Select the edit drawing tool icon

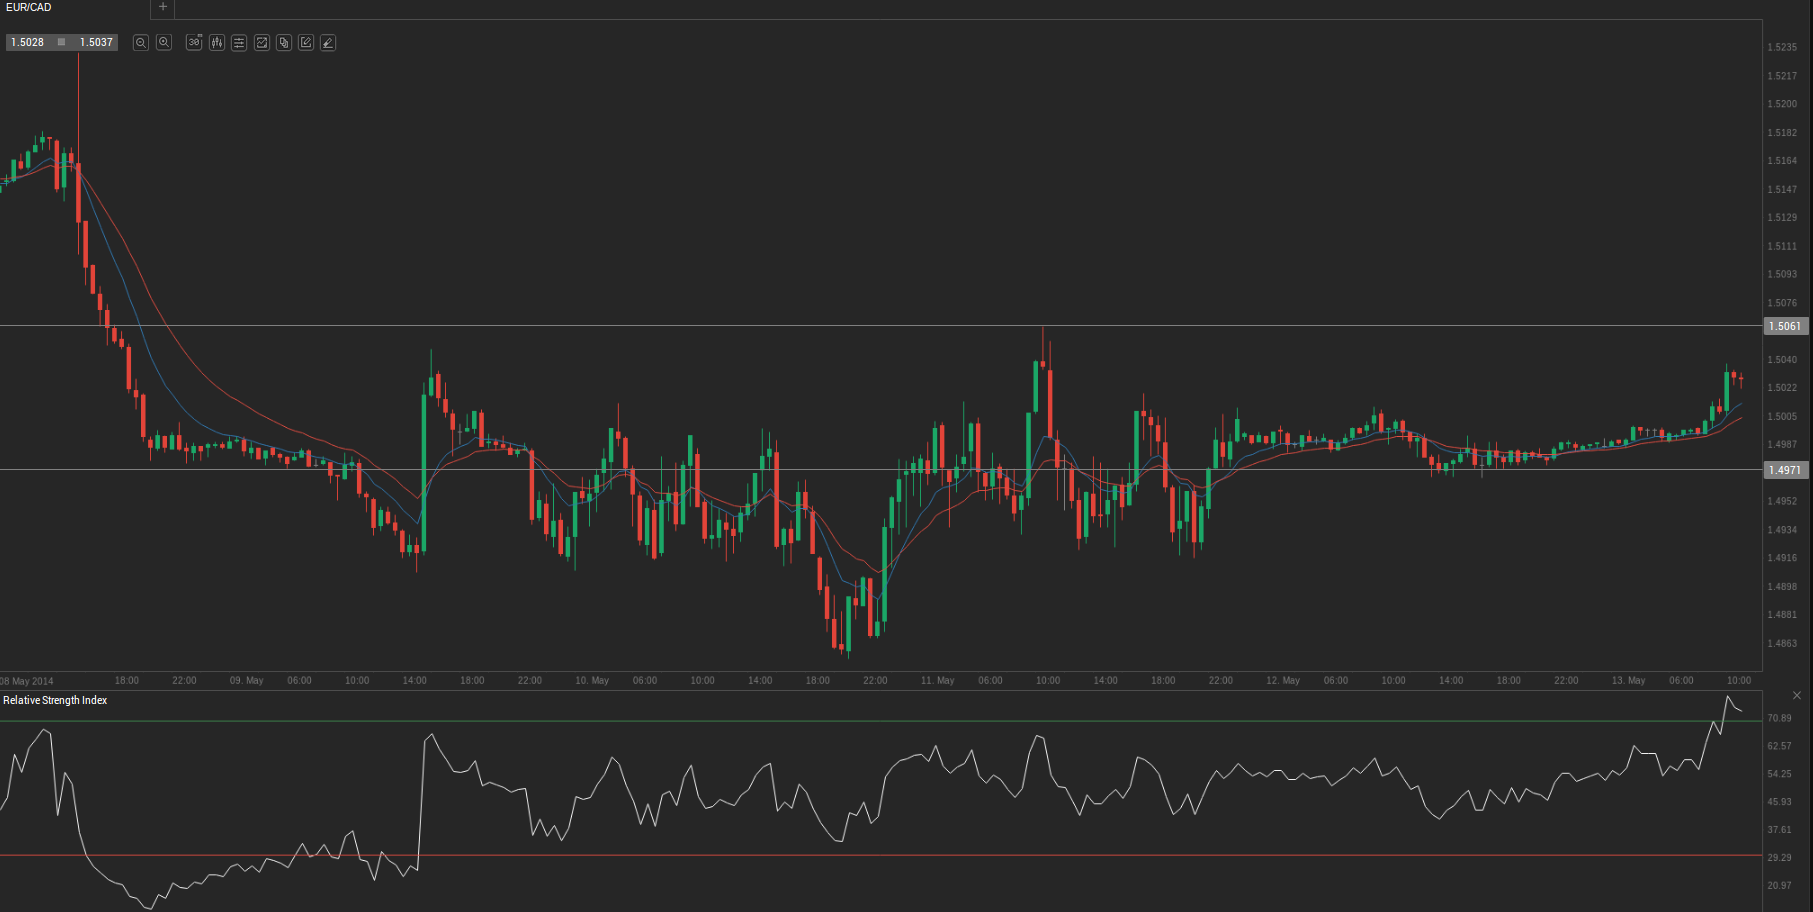[306, 43]
